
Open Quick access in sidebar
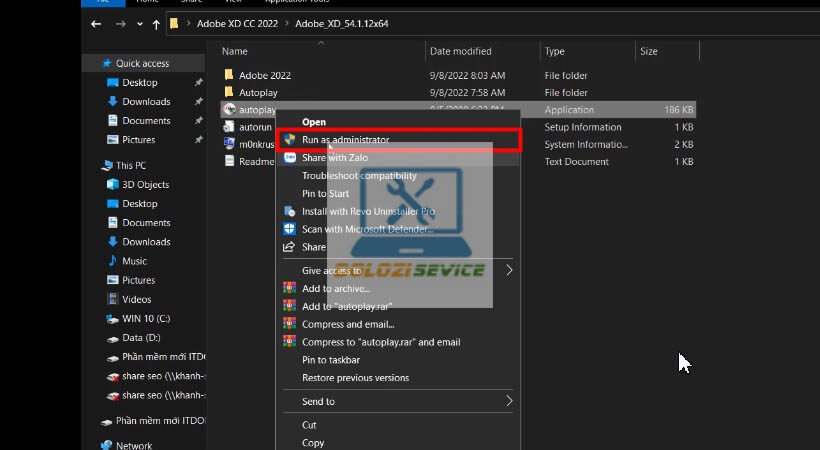(x=142, y=63)
